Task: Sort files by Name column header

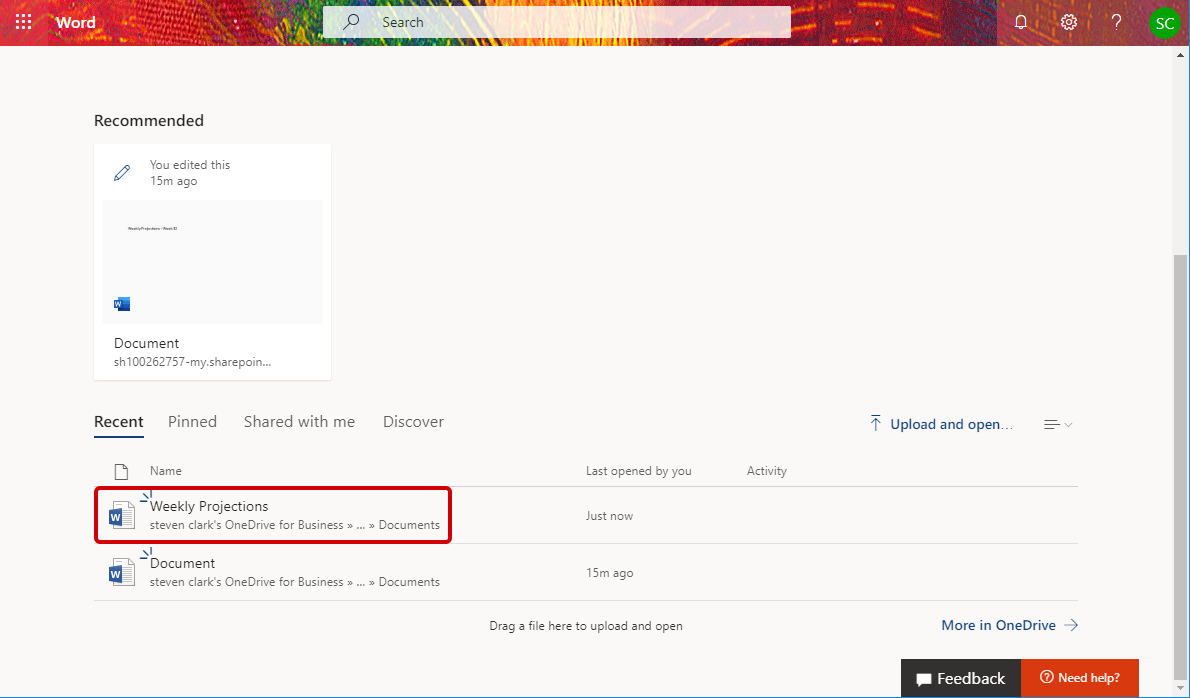Action: coord(166,471)
